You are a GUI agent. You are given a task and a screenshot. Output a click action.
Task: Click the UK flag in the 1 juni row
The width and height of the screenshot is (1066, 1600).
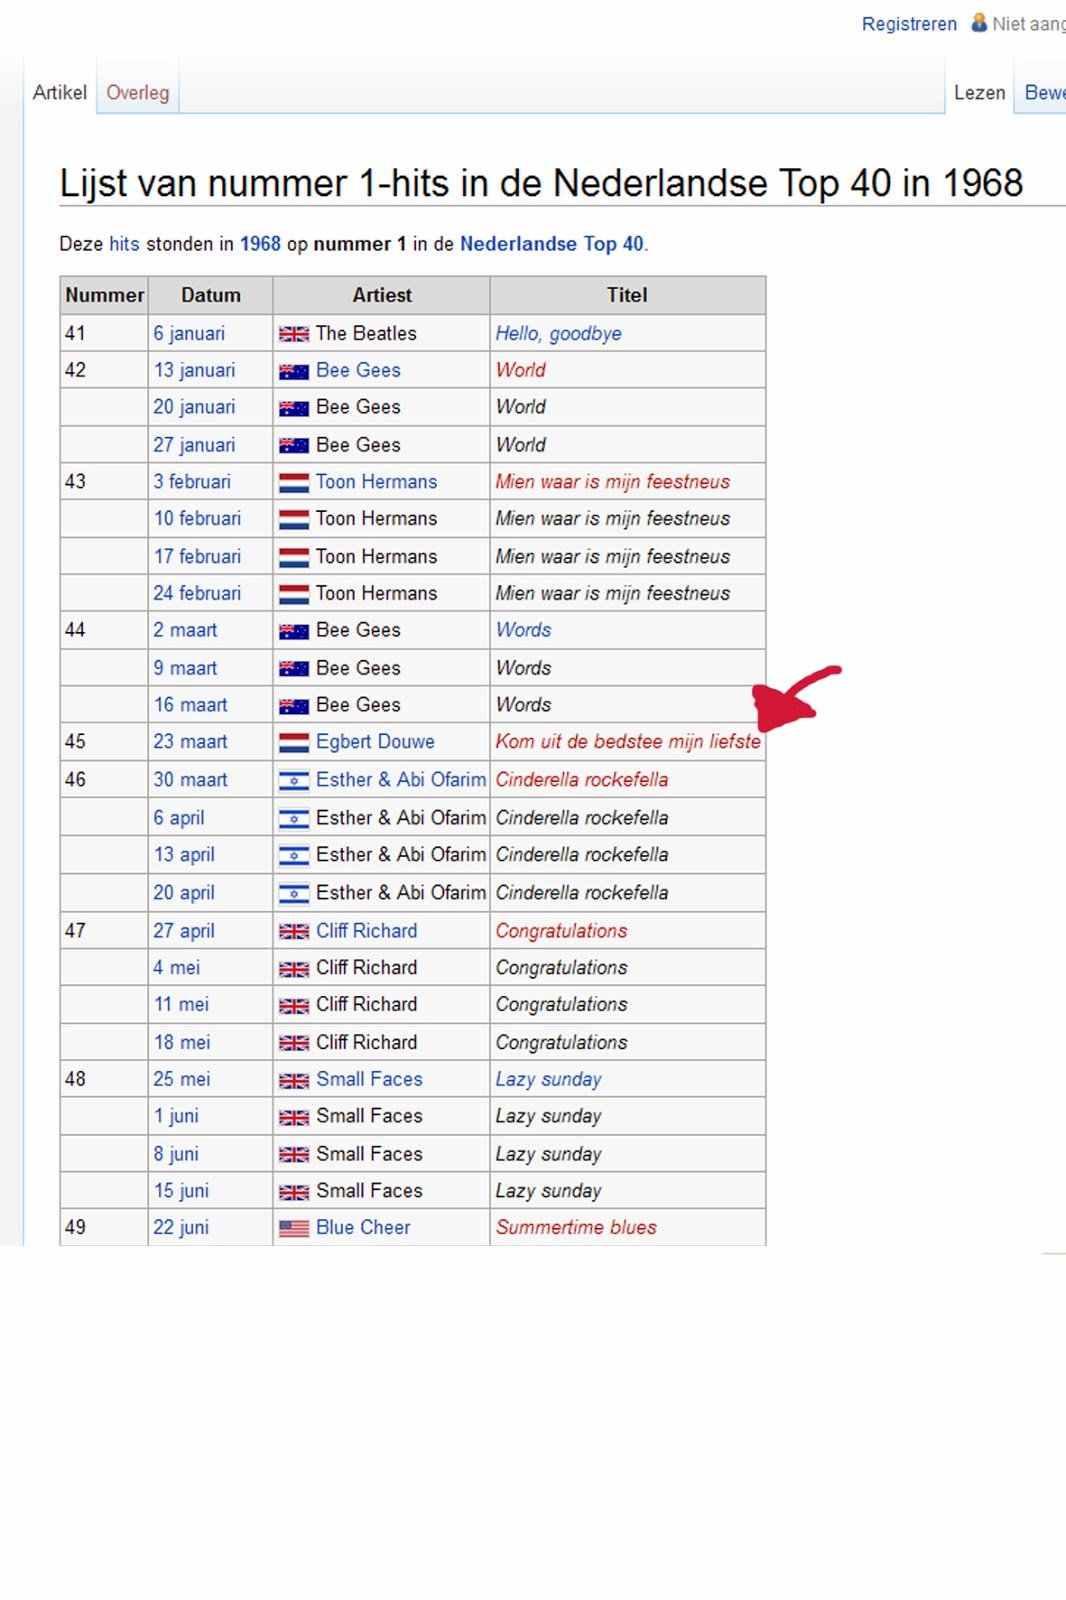[x=294, y=1117]
